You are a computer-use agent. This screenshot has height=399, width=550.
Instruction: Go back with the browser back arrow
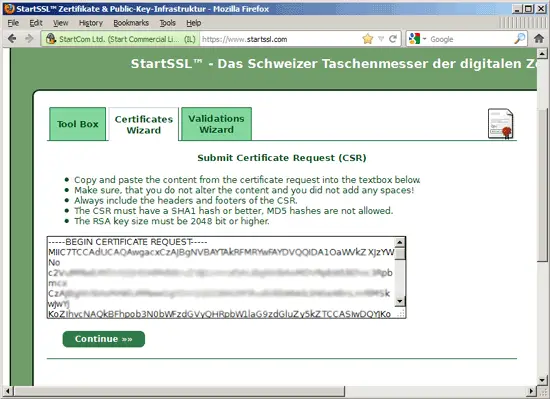12,39
